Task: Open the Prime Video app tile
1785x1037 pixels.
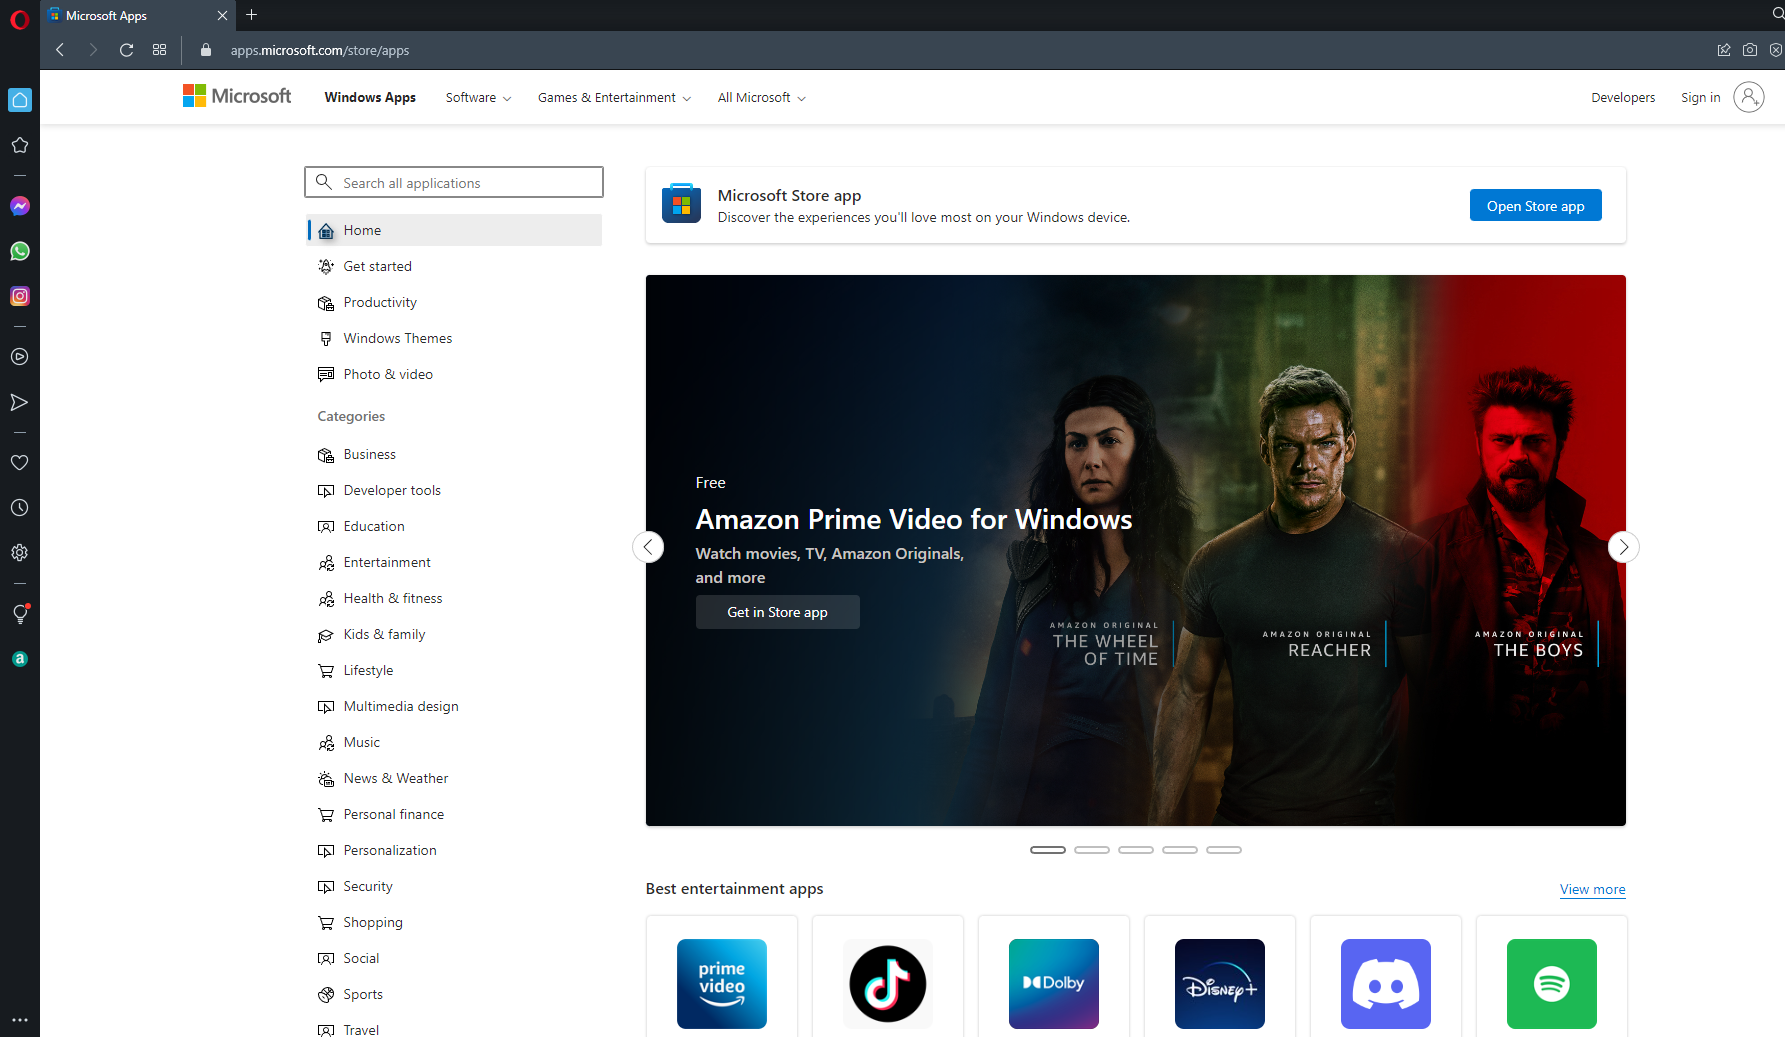Action: pyautogui.click(x=722, y=984)
